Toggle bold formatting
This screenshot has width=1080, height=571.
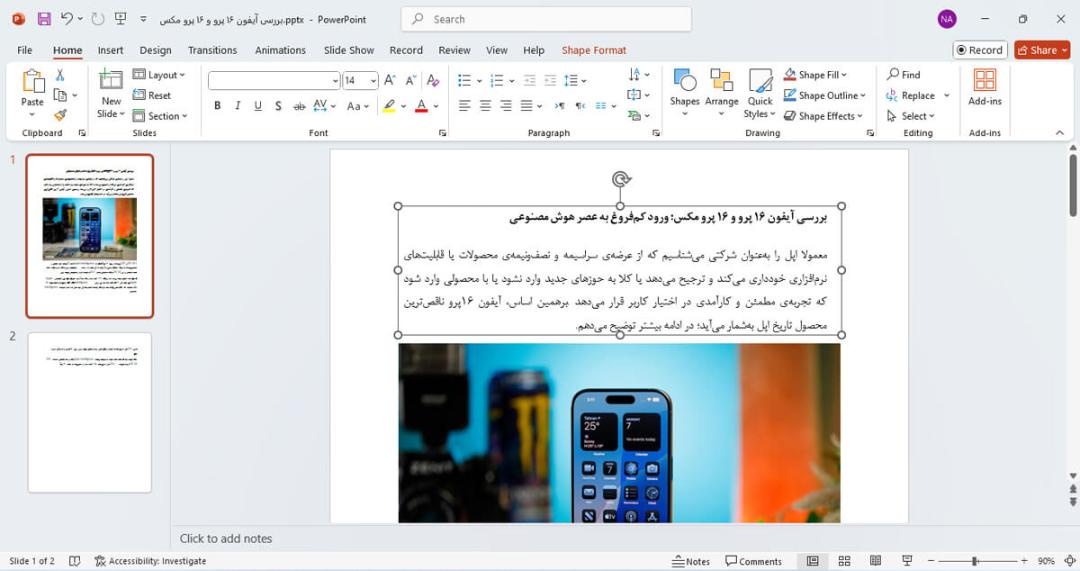click(x=218, y=106)
